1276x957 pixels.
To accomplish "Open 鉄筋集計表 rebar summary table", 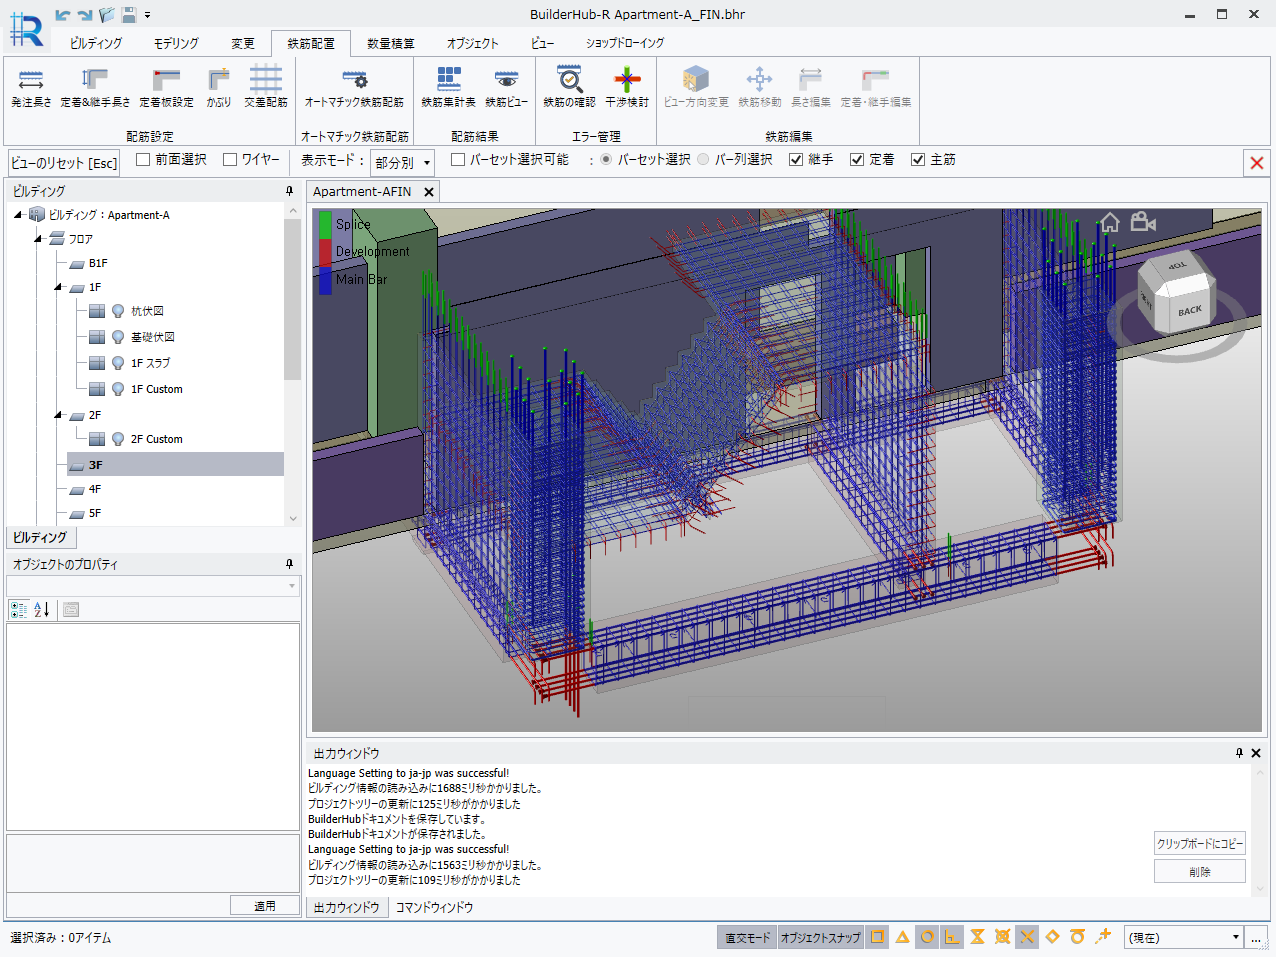I will (449, 87).
